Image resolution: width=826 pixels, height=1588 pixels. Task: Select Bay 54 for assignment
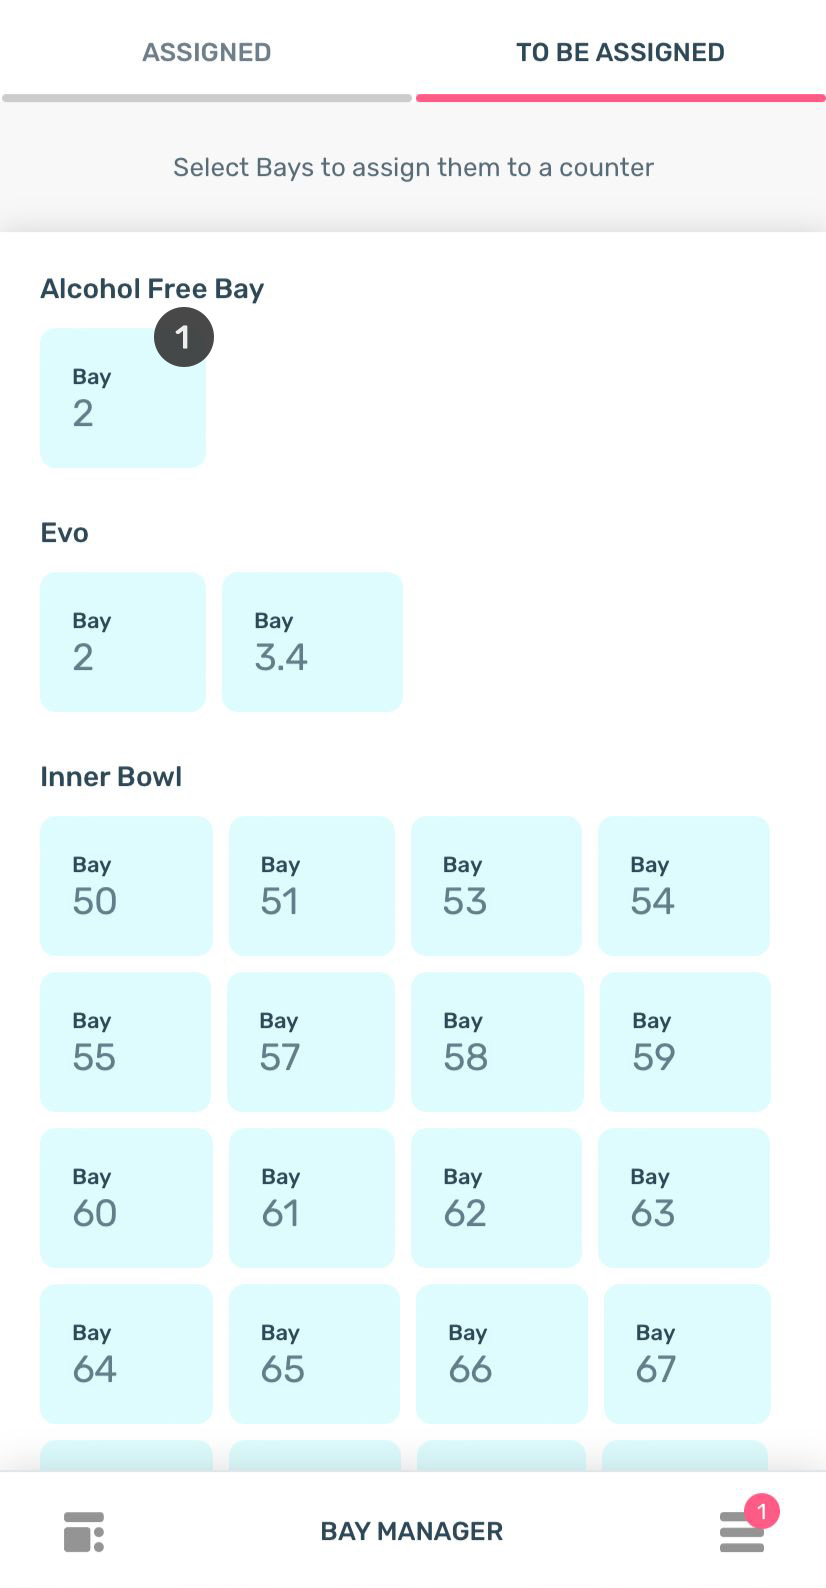[x=684, y=885]
